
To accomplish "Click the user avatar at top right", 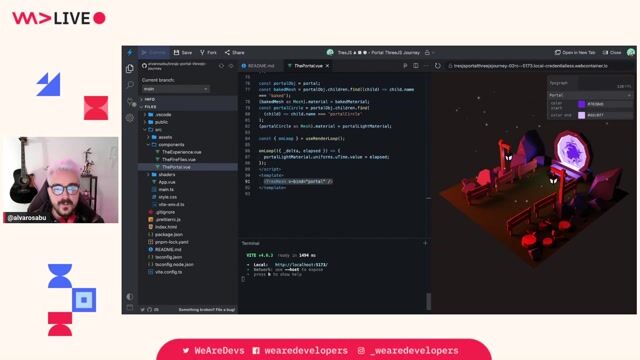I will tap(631, 52).
